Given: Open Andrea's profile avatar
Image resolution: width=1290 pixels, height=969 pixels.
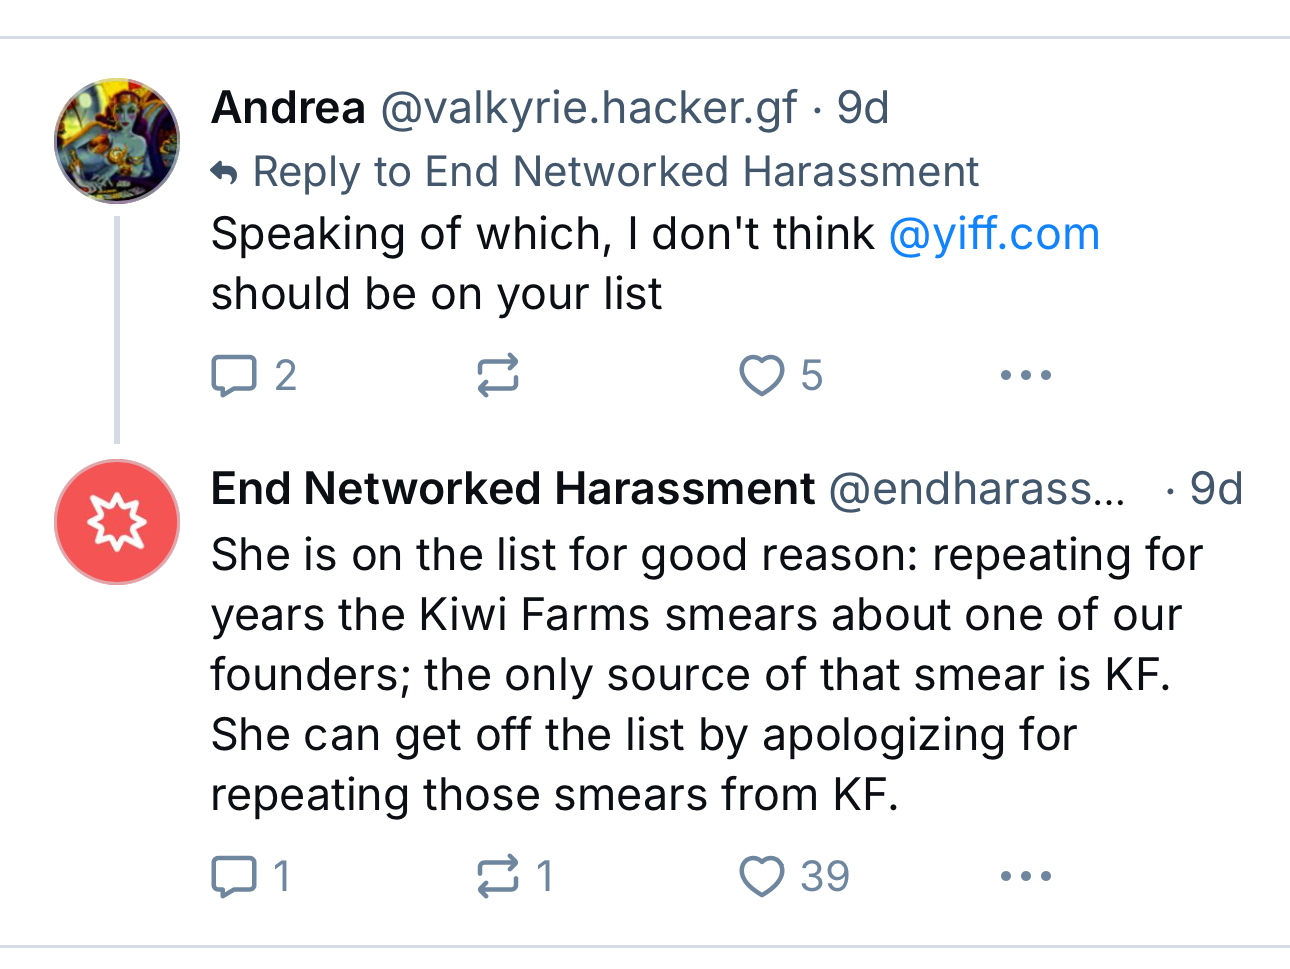Looking at the screenshot, I should 117,141.
